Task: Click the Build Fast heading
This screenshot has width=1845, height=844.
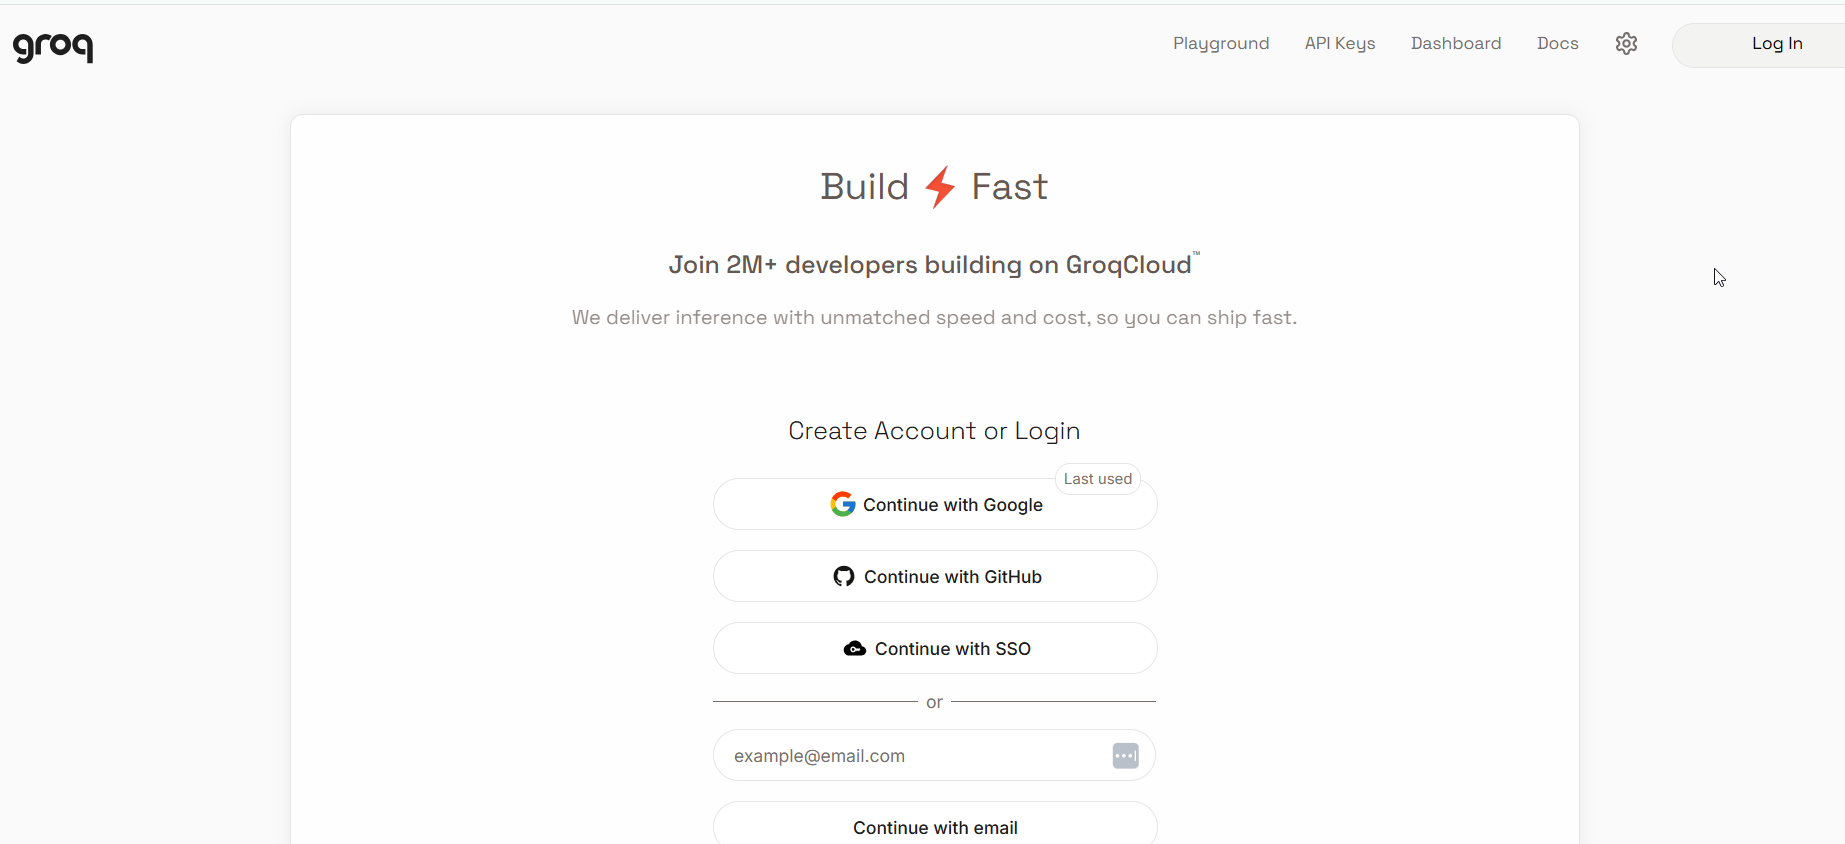Action: [934, 187]
